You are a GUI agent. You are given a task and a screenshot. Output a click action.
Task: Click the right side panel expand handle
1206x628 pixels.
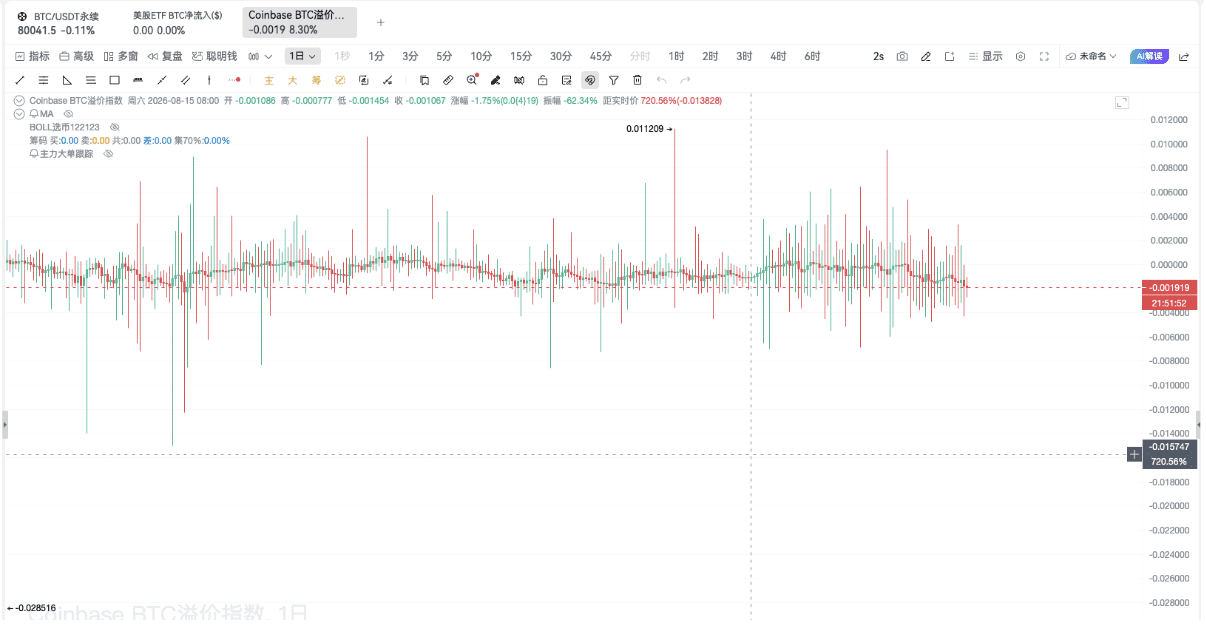click(1200, 426)
